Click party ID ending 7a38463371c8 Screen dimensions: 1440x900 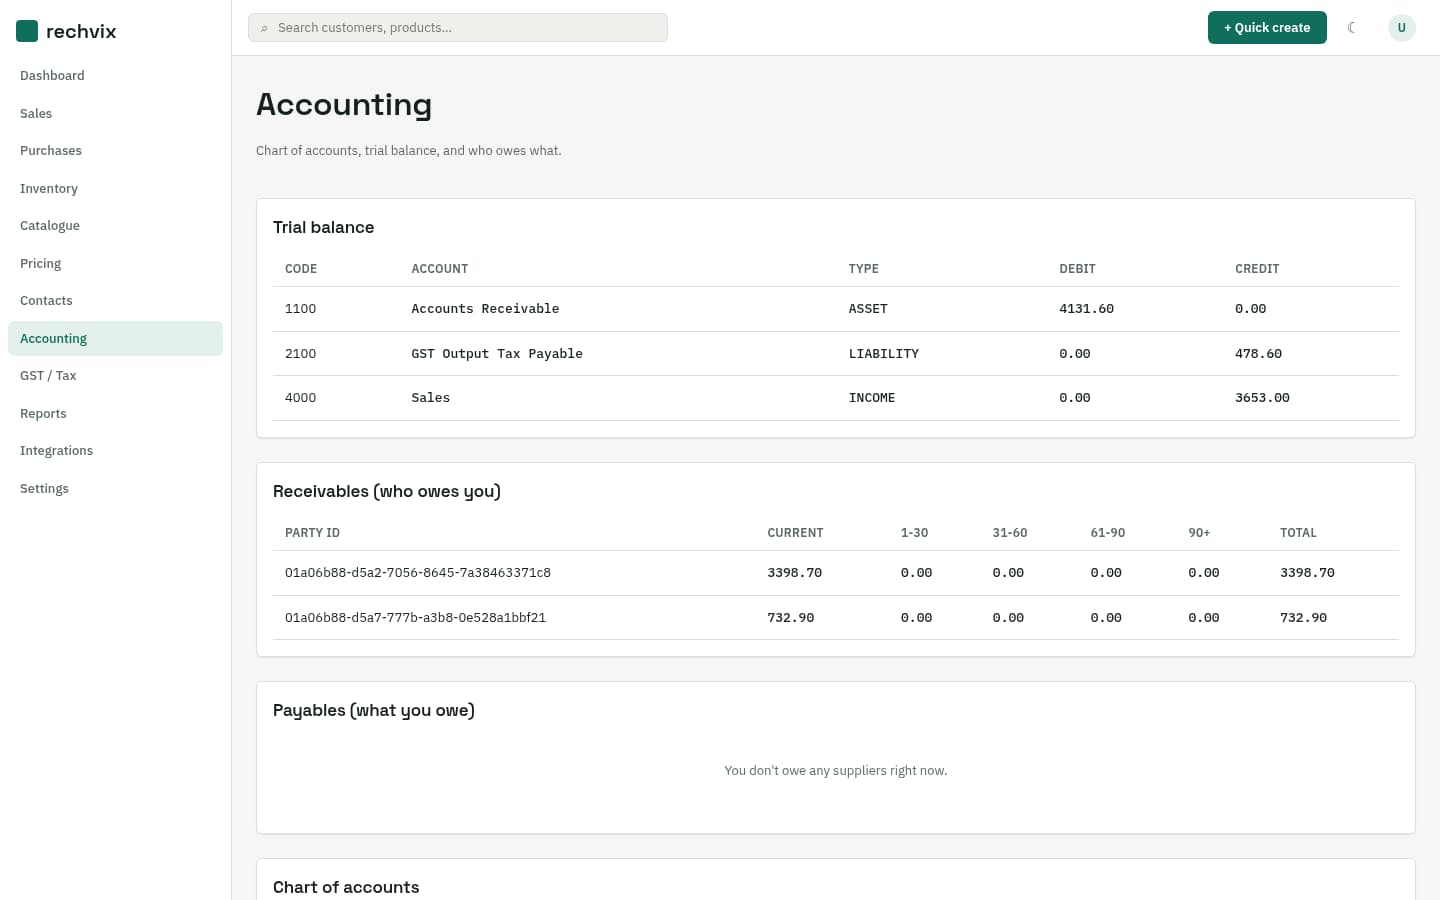tap(418, 573)
